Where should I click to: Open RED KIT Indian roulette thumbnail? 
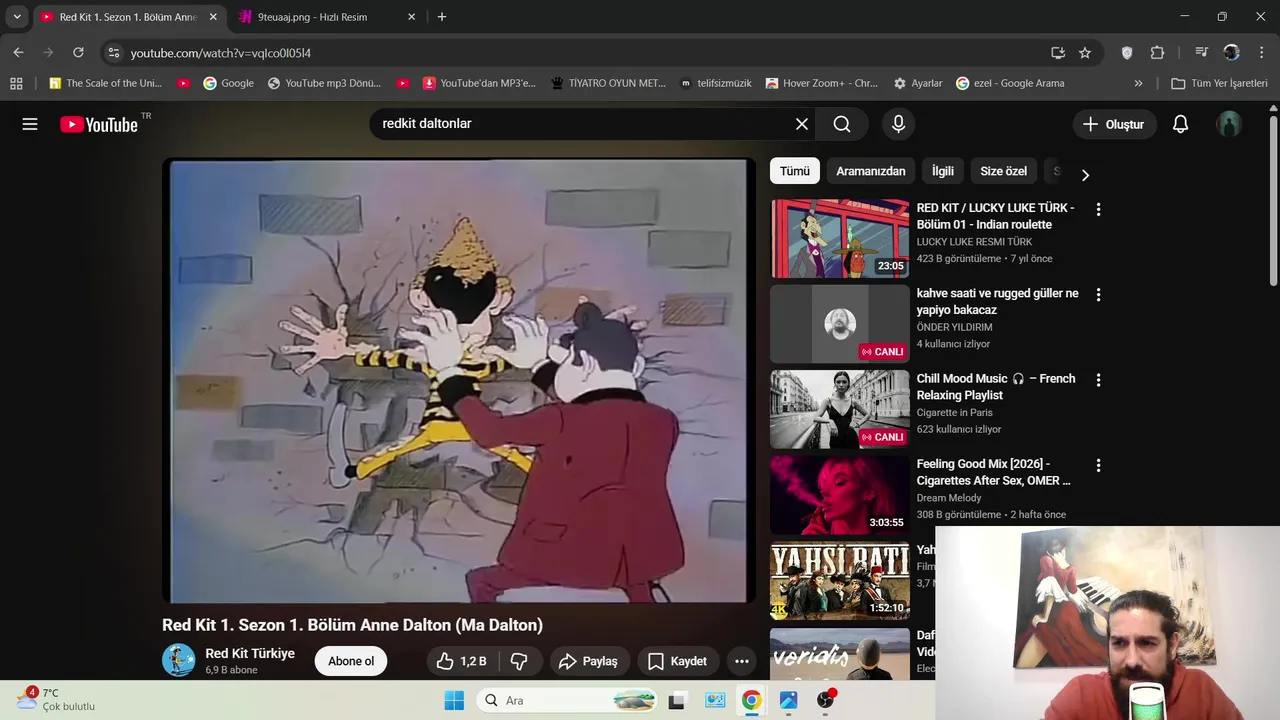pyautogui.click(x=839, y=238)
